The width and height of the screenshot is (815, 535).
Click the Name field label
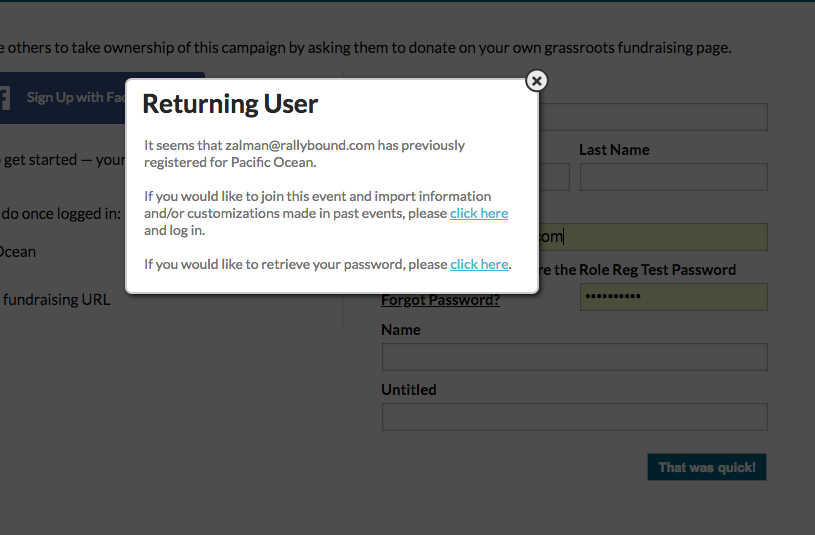401,330
